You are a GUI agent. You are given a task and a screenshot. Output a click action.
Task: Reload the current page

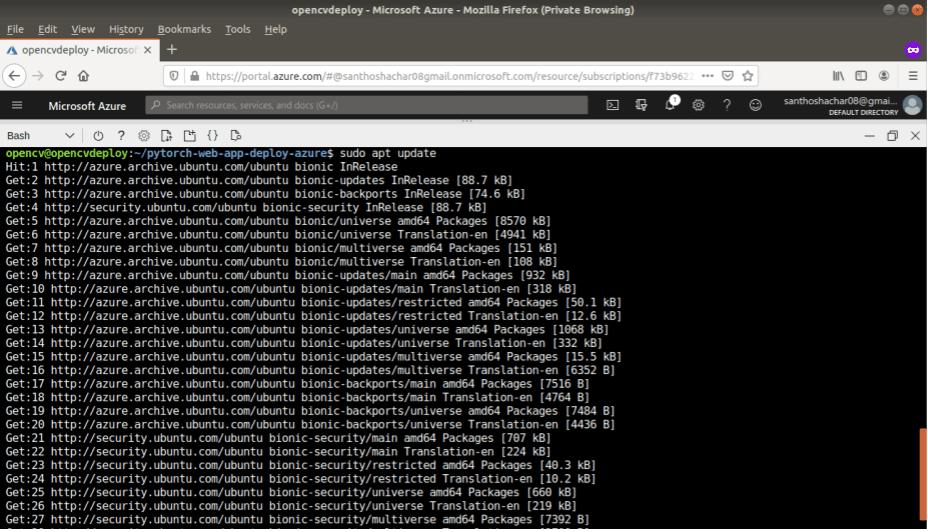[60, 76]
